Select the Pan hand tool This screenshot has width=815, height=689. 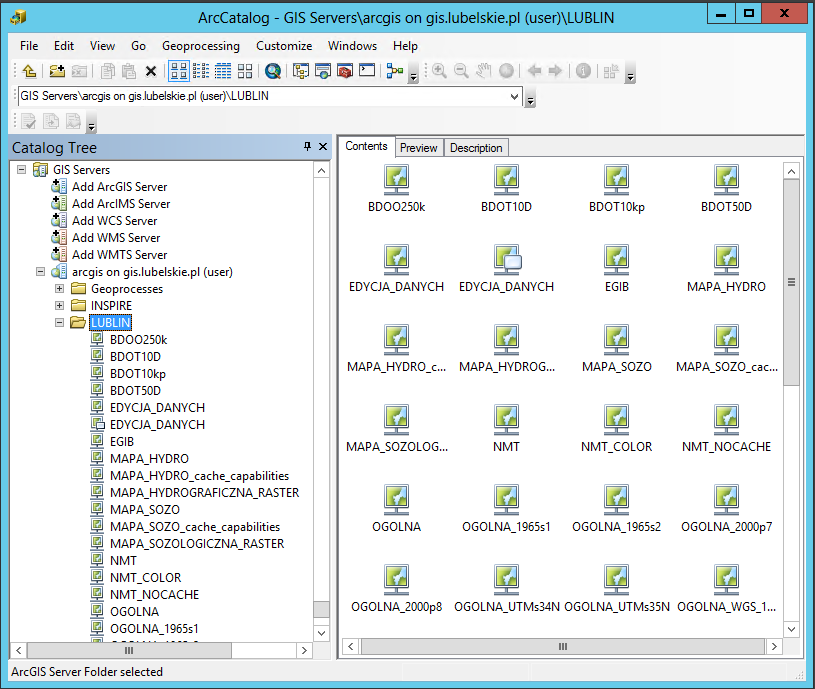pos(484,71)
